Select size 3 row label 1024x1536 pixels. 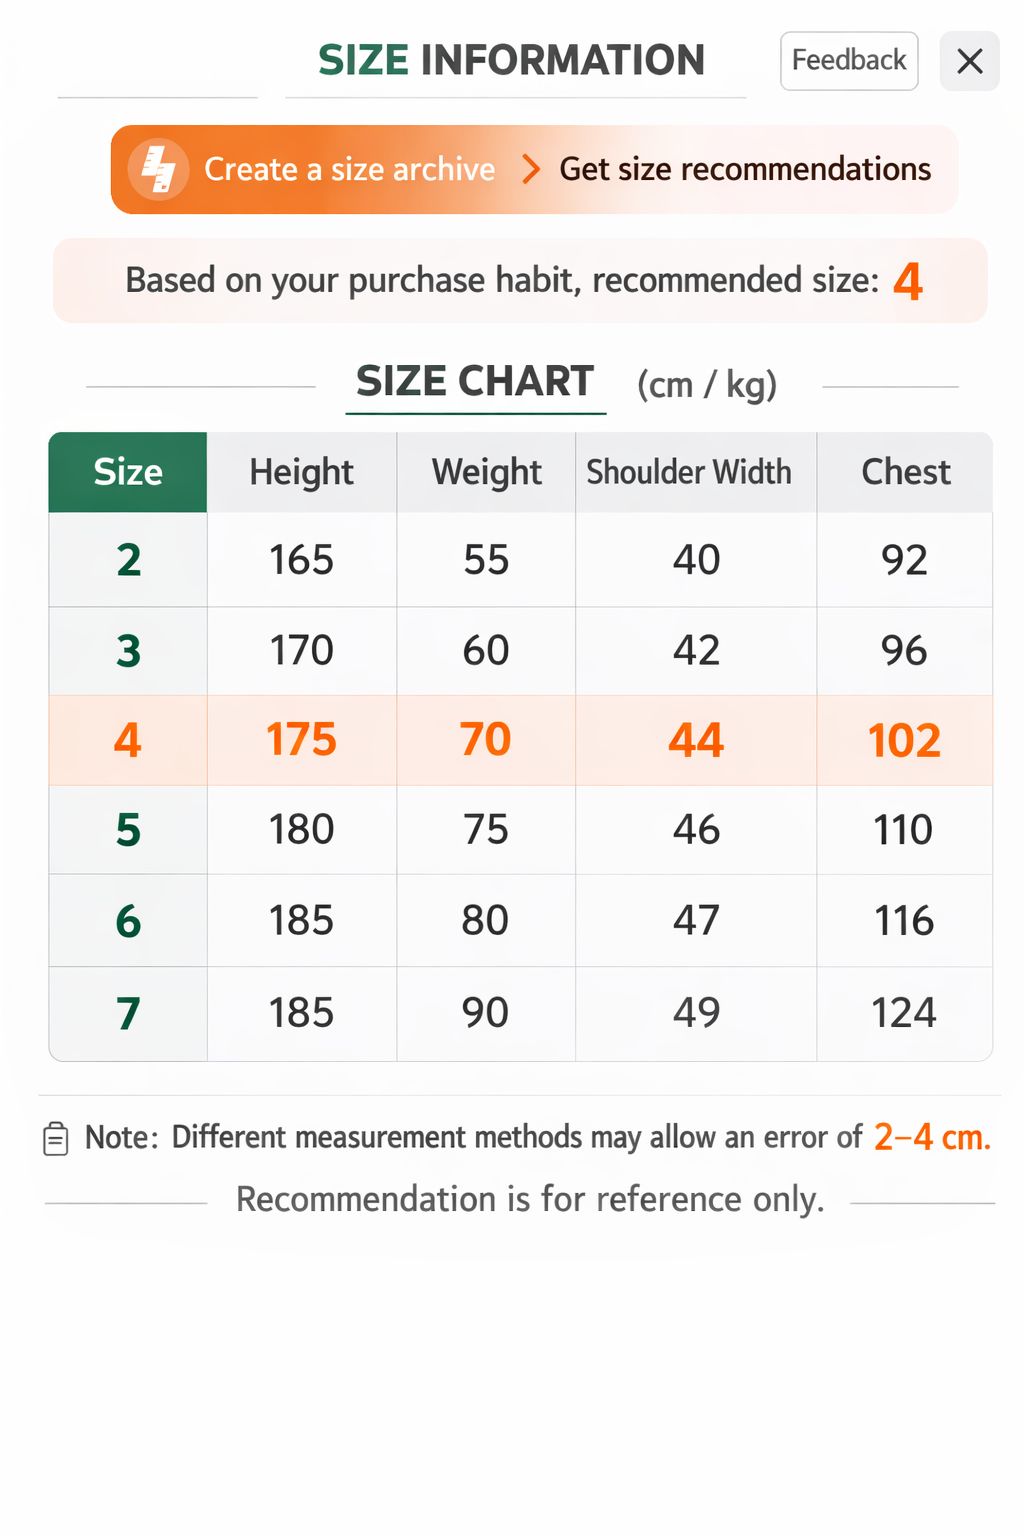(128, 651)
